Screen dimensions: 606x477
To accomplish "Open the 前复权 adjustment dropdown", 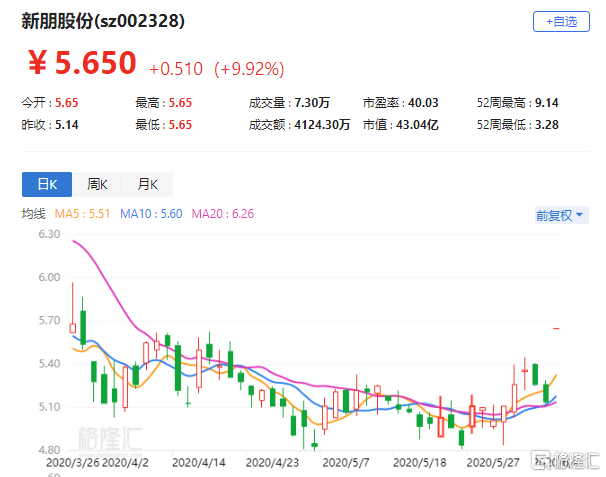I will click(562, 215).
